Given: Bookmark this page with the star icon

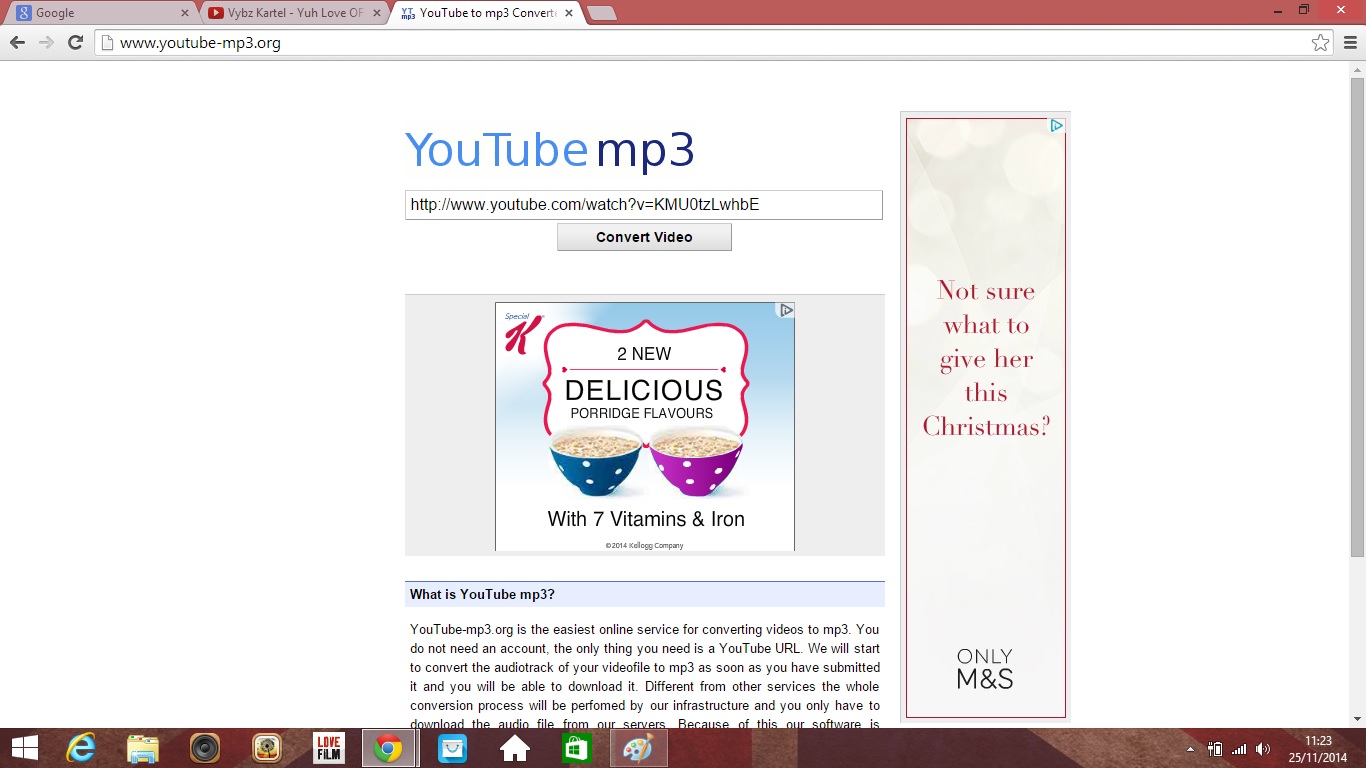Looking at the screenshot, I should click(x=1321, y=42).
